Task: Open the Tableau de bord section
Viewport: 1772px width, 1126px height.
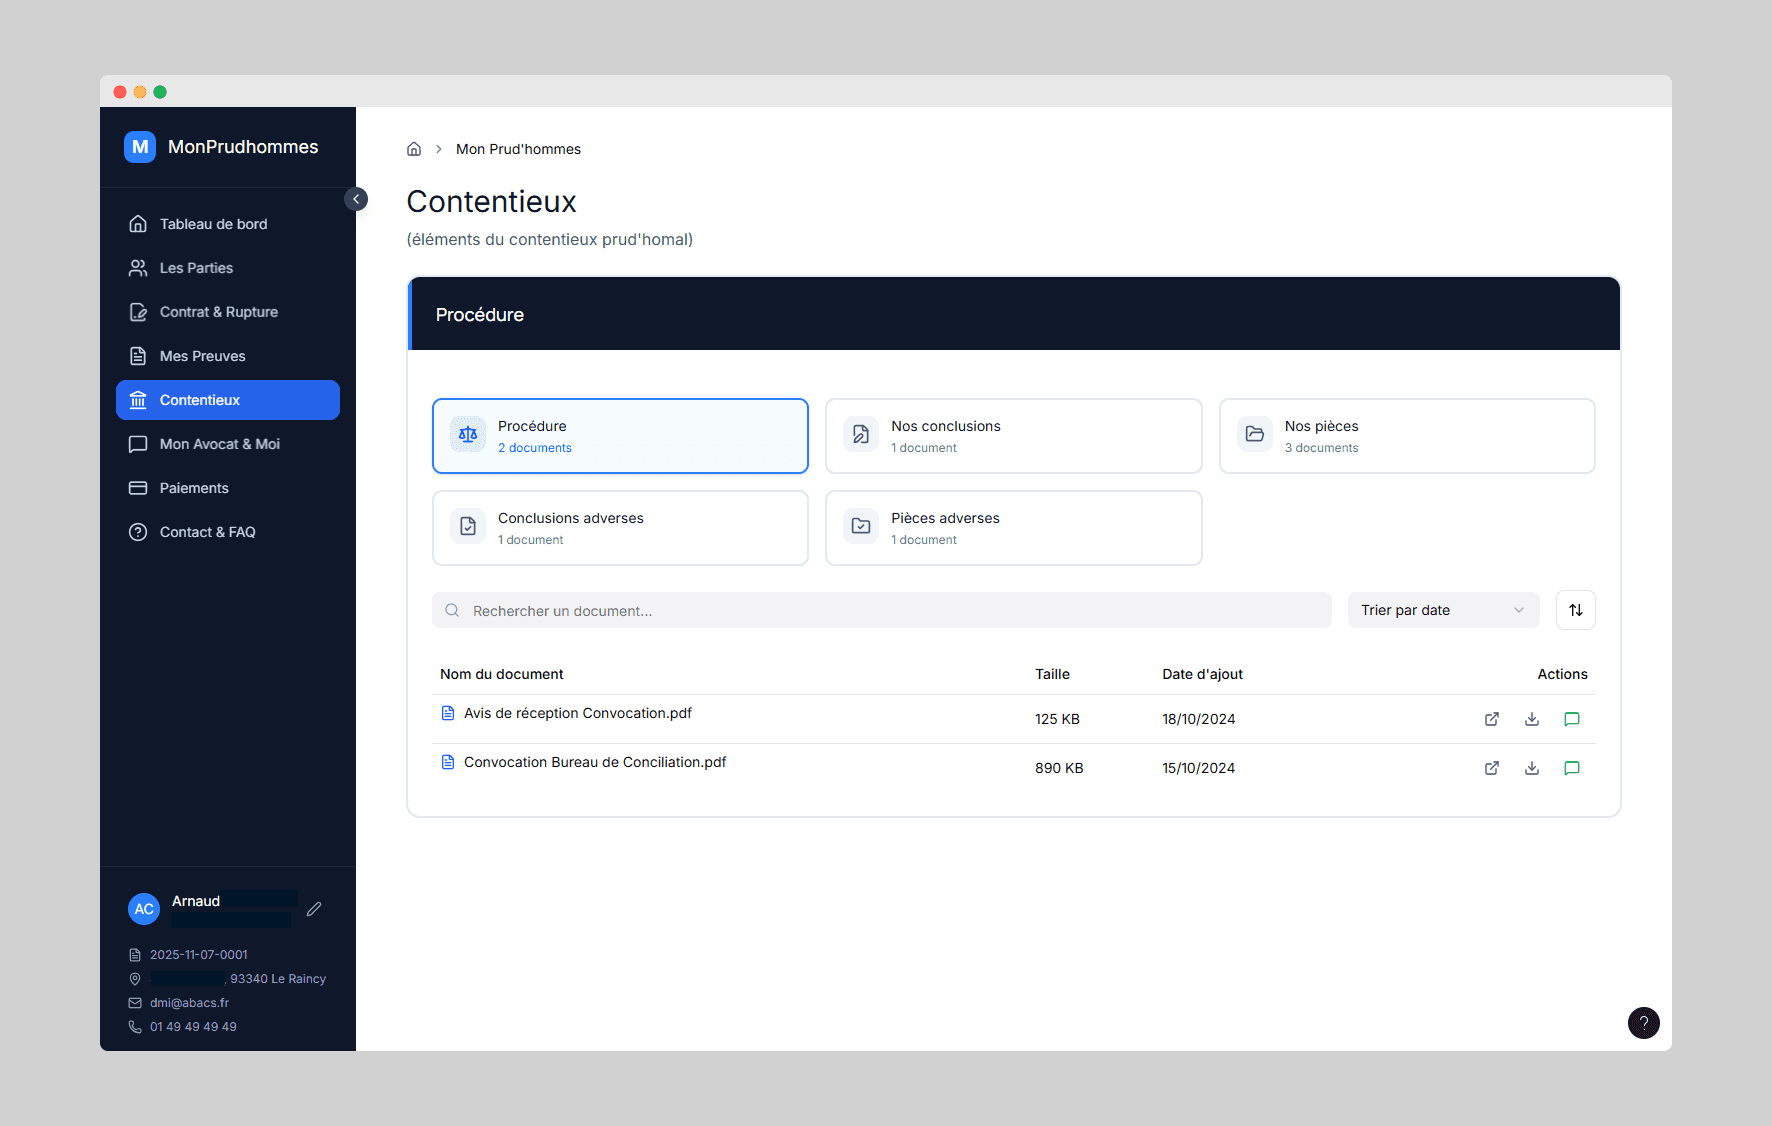Action: point(212,223)
